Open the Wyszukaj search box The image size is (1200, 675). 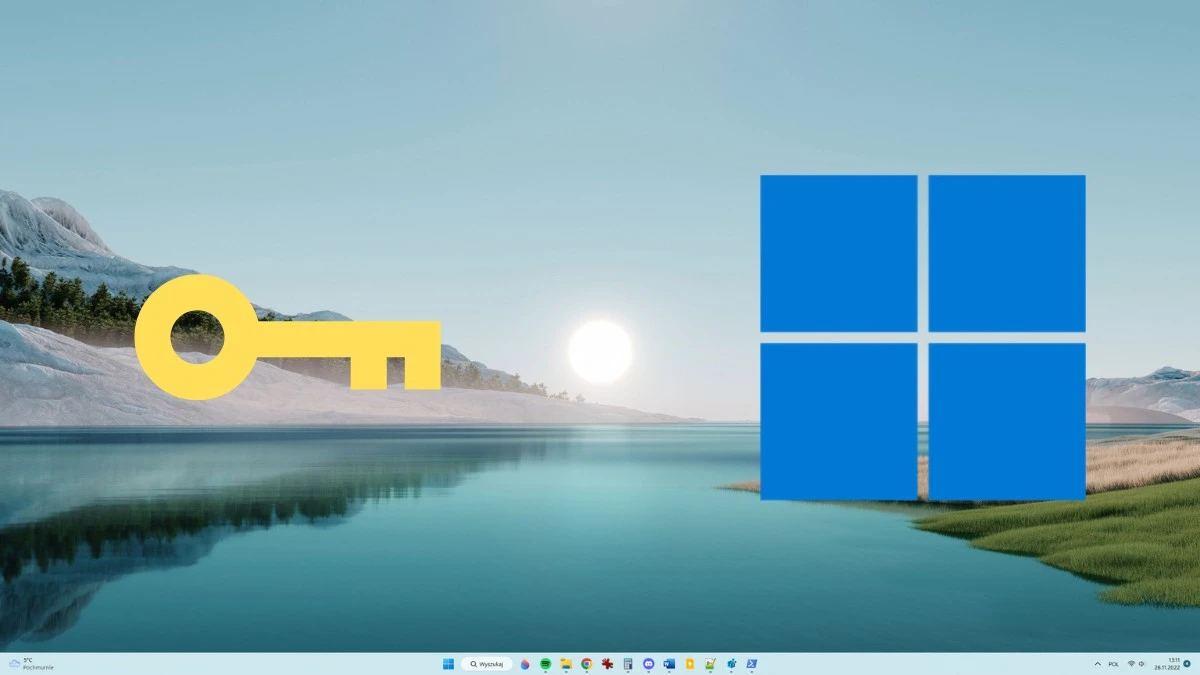[x=488, y=663]
